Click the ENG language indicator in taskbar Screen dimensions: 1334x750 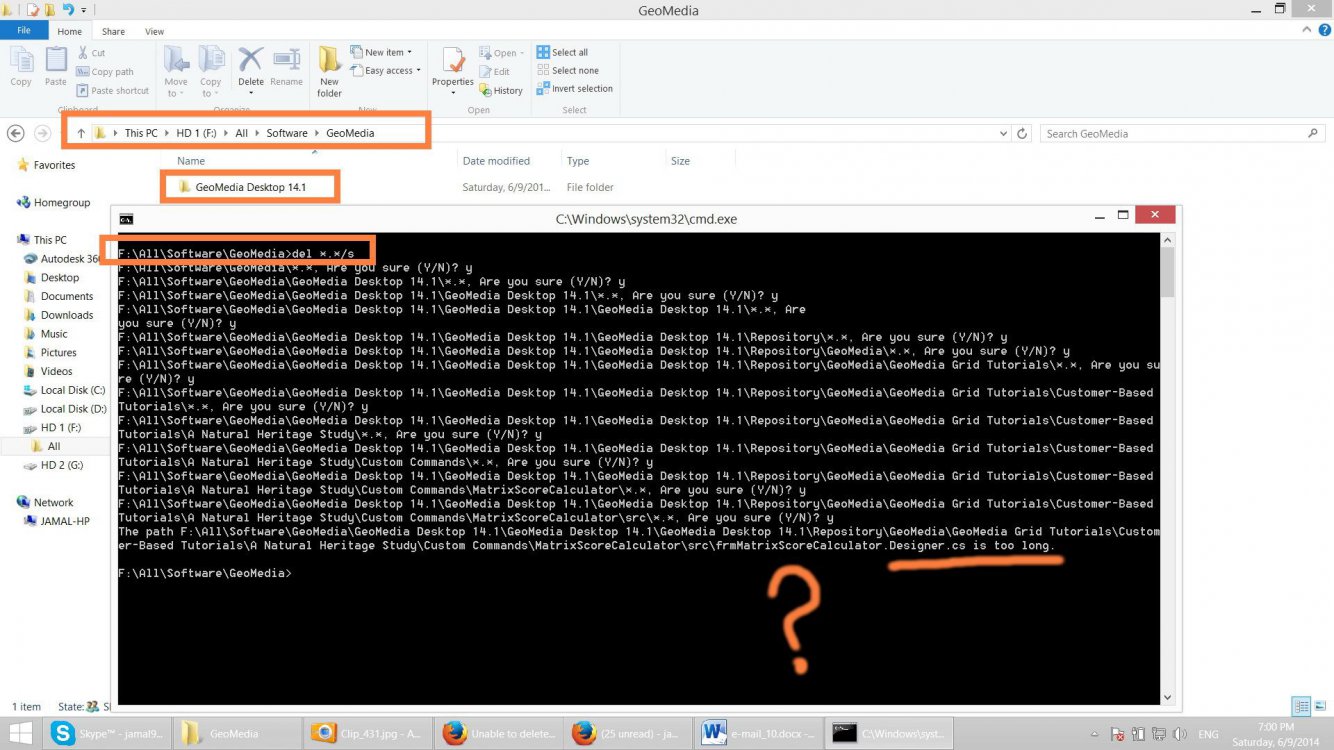(x=1208, y=734)
